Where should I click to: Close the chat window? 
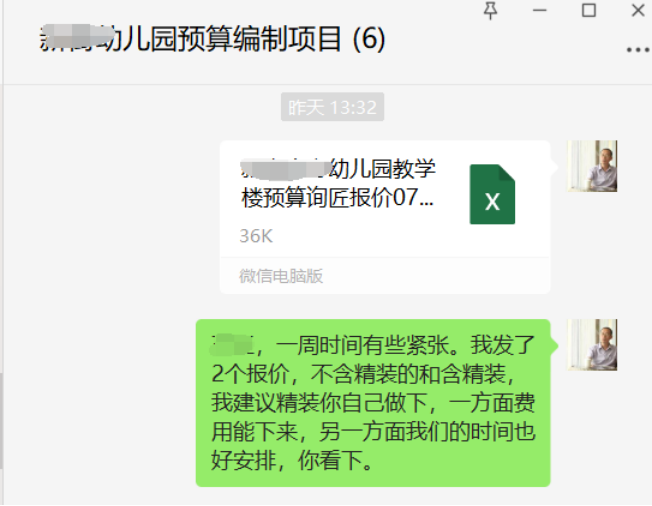click(638, 10)
